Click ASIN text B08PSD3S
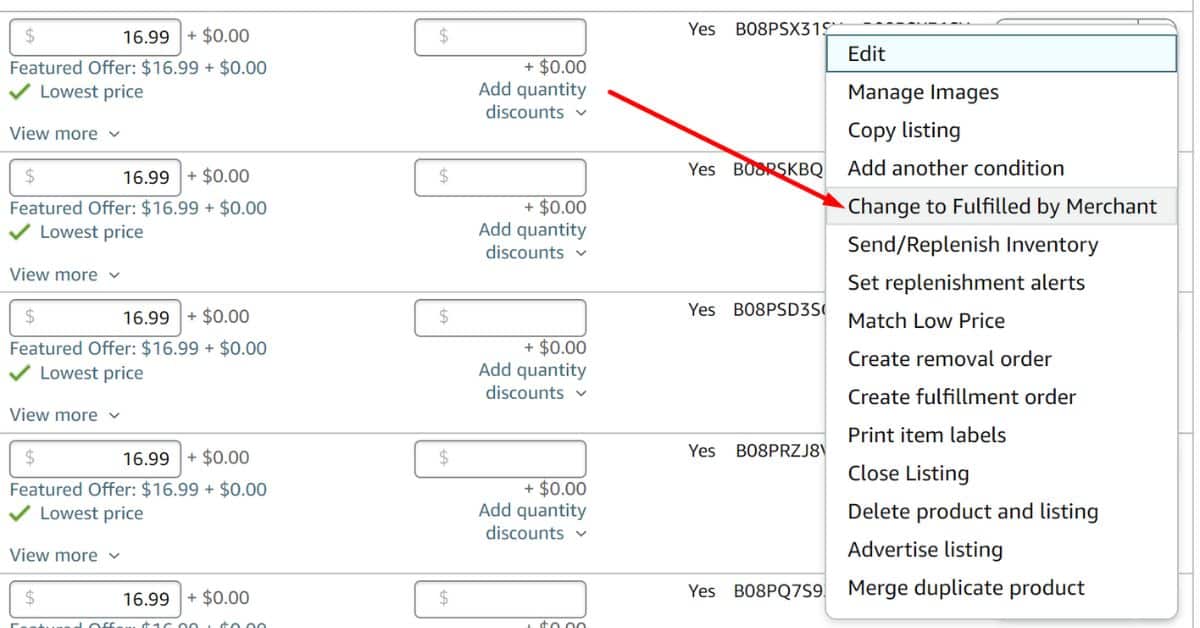The height and width of the screenshot is (628, 1200). 780,310
